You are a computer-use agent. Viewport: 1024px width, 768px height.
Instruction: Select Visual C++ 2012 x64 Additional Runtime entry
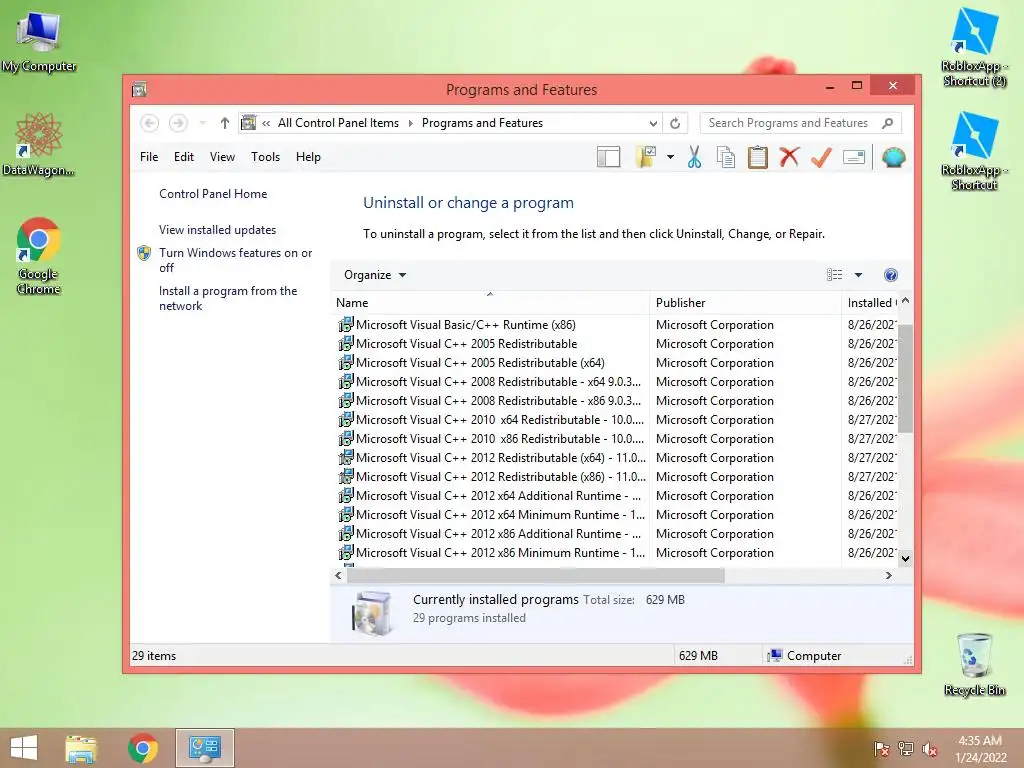click(489, 496)
